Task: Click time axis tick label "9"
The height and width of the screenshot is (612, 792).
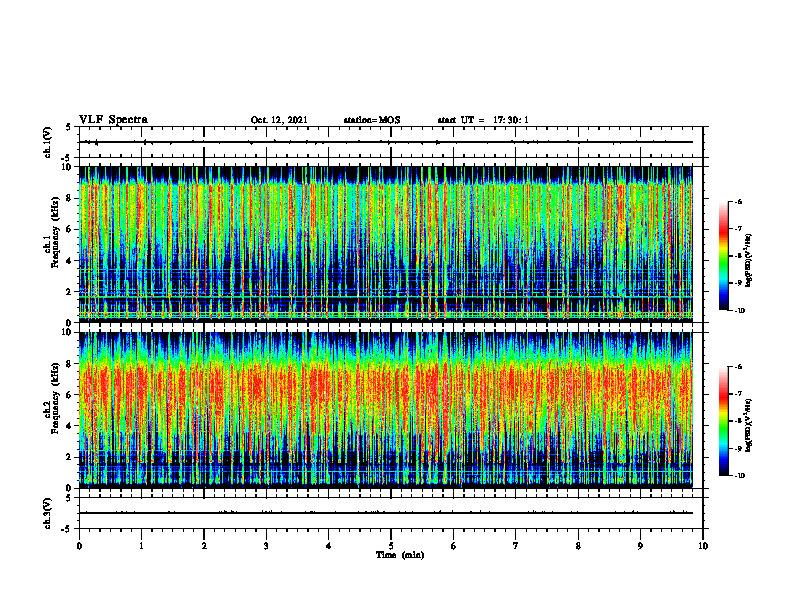Action: pyautogui.click(x=640, y=546)
